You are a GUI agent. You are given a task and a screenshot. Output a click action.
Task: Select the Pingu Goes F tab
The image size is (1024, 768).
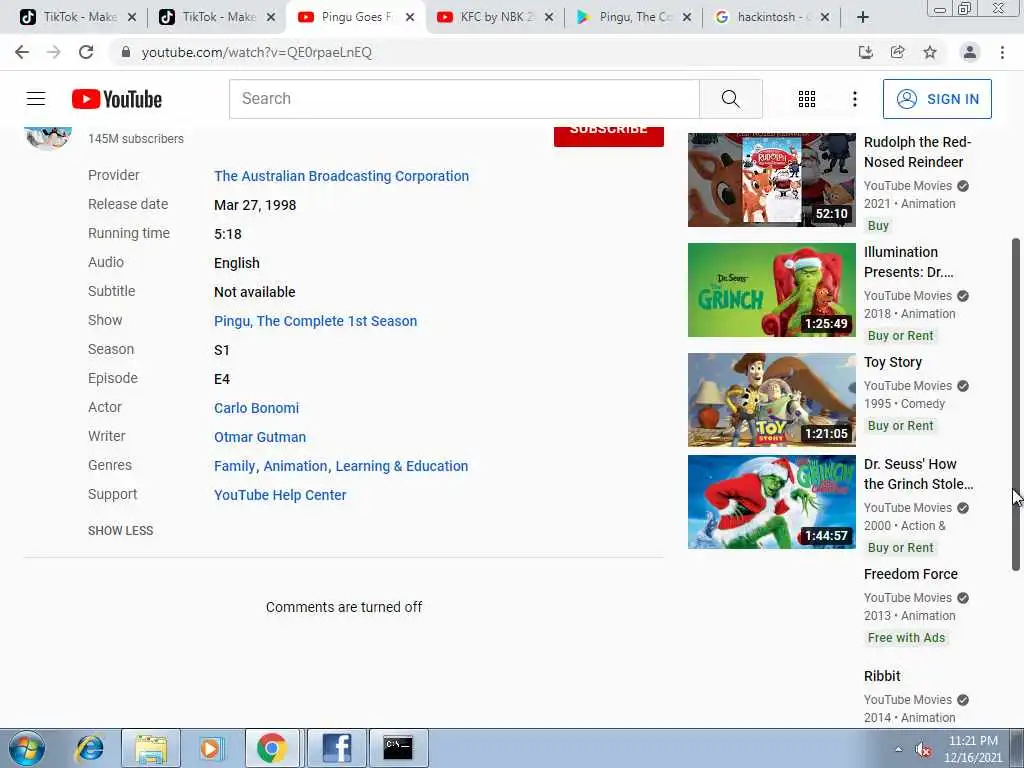point(356,17)
